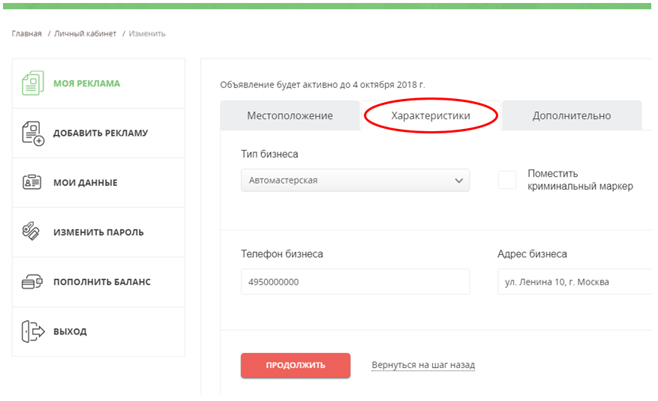Select the Характеристики tab
This screenshot has width=658, height=401.
point(430,116)
